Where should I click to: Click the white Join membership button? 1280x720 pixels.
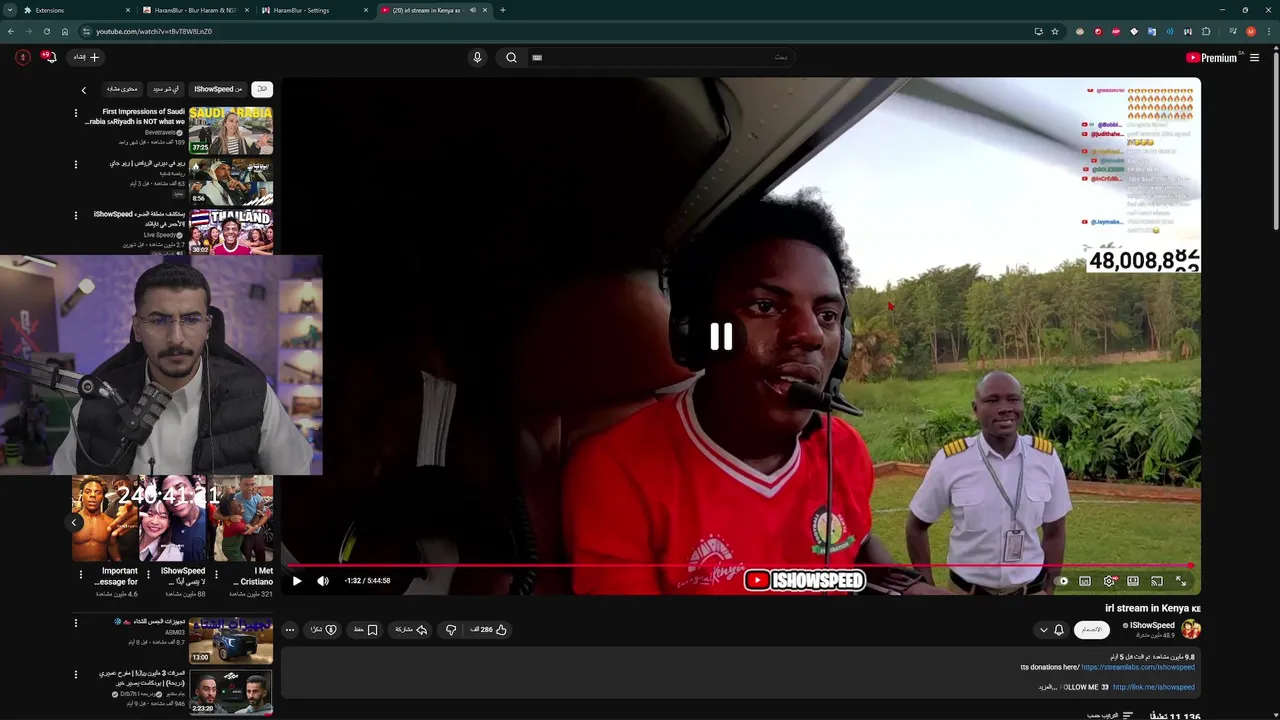point(1092,630)
